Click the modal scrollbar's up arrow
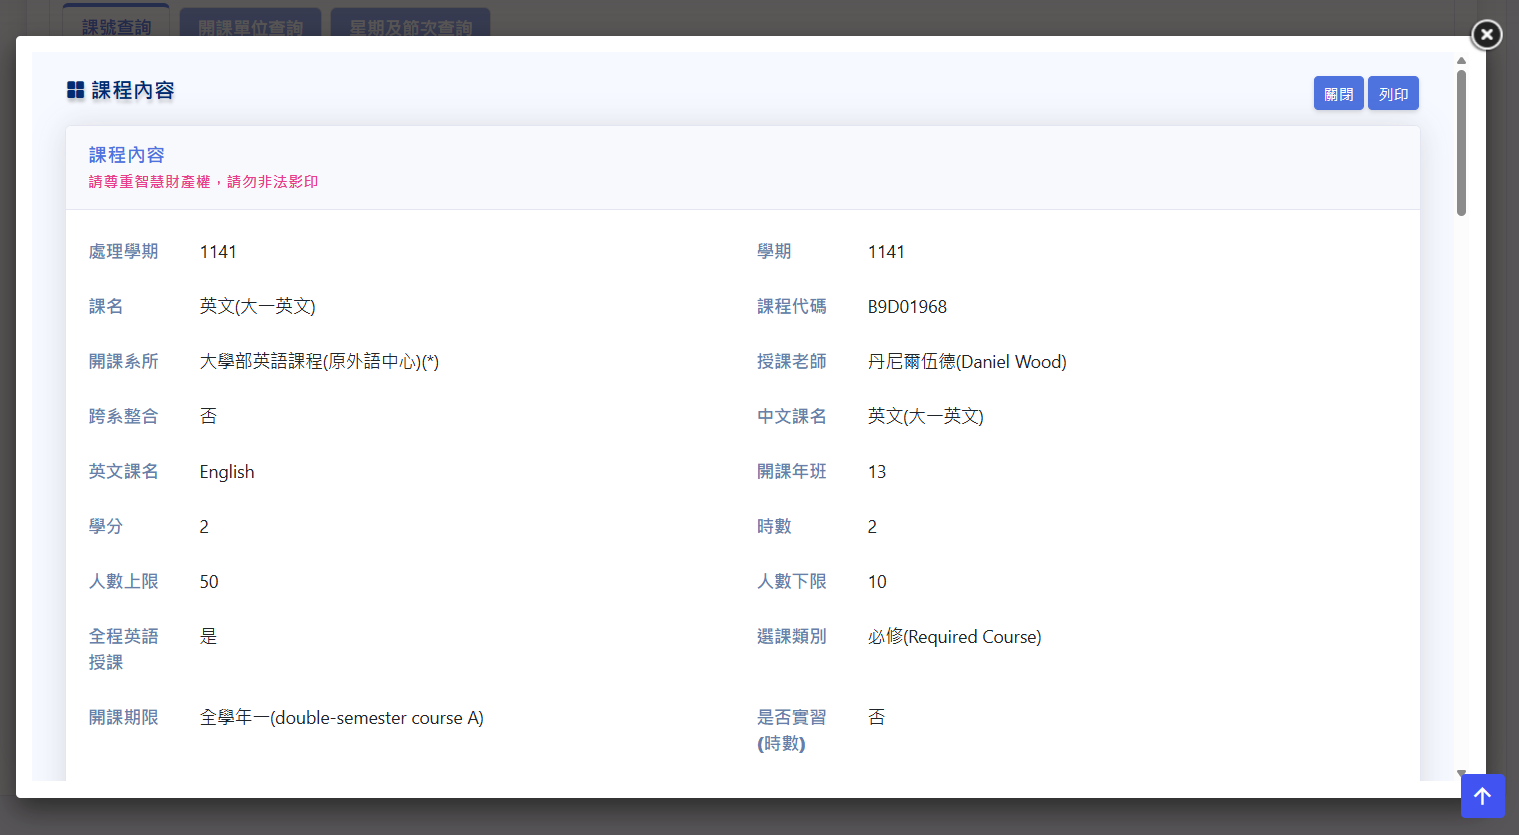 (1461, 61)
